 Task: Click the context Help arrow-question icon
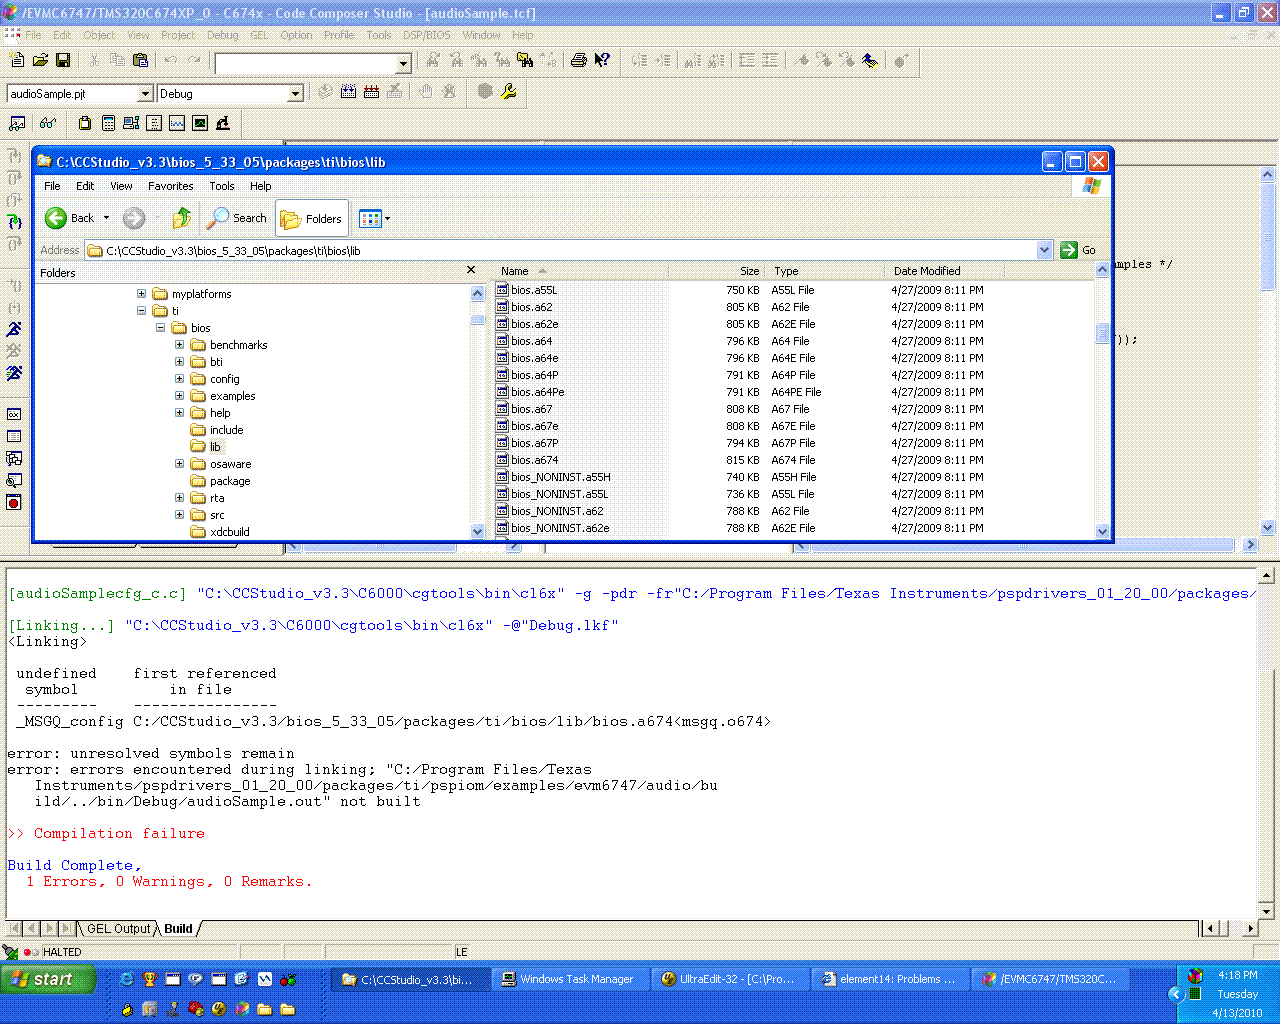pos(602,61)
